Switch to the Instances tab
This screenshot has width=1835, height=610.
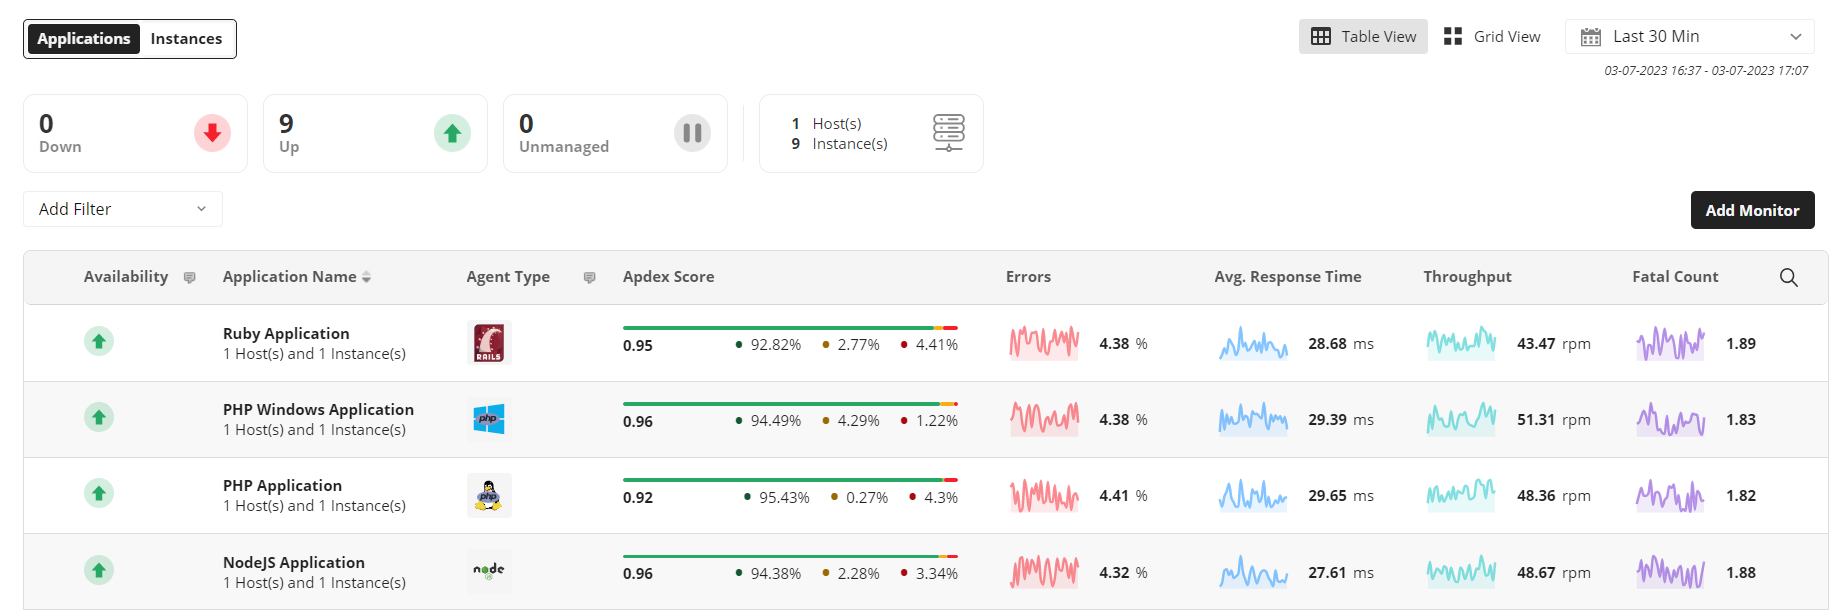pos(186,39)
